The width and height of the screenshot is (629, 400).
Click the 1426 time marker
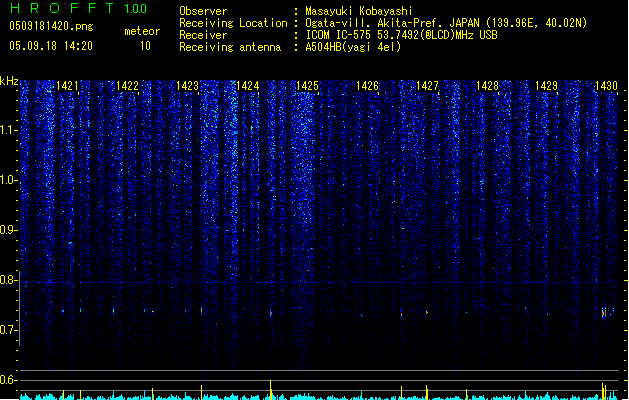pos(367,86)
